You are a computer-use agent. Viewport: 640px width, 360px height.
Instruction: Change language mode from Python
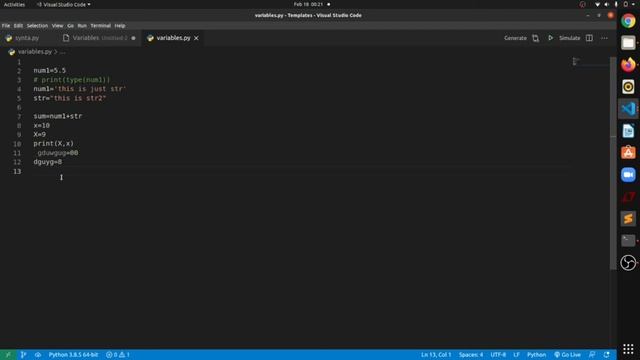pyautogui.click(x=536, y=355)
